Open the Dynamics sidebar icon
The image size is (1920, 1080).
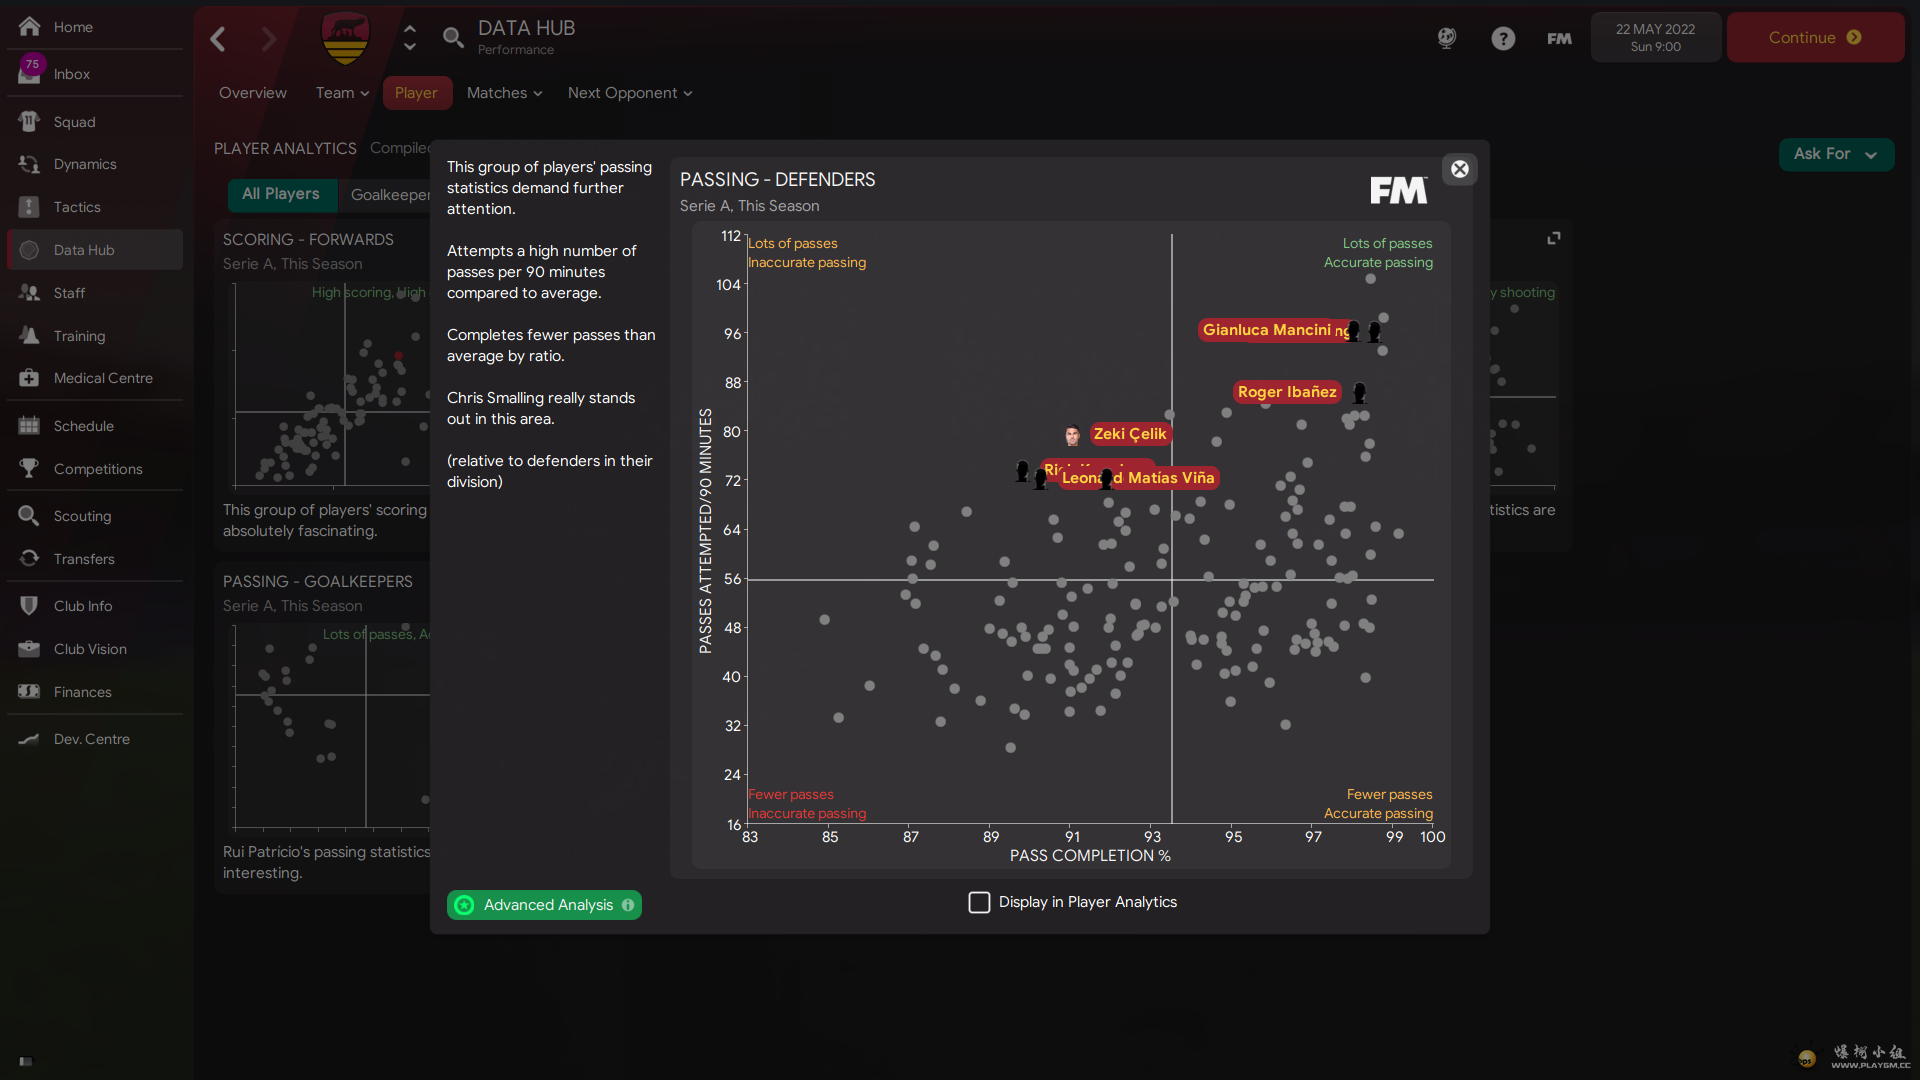[x=29, y=164]
